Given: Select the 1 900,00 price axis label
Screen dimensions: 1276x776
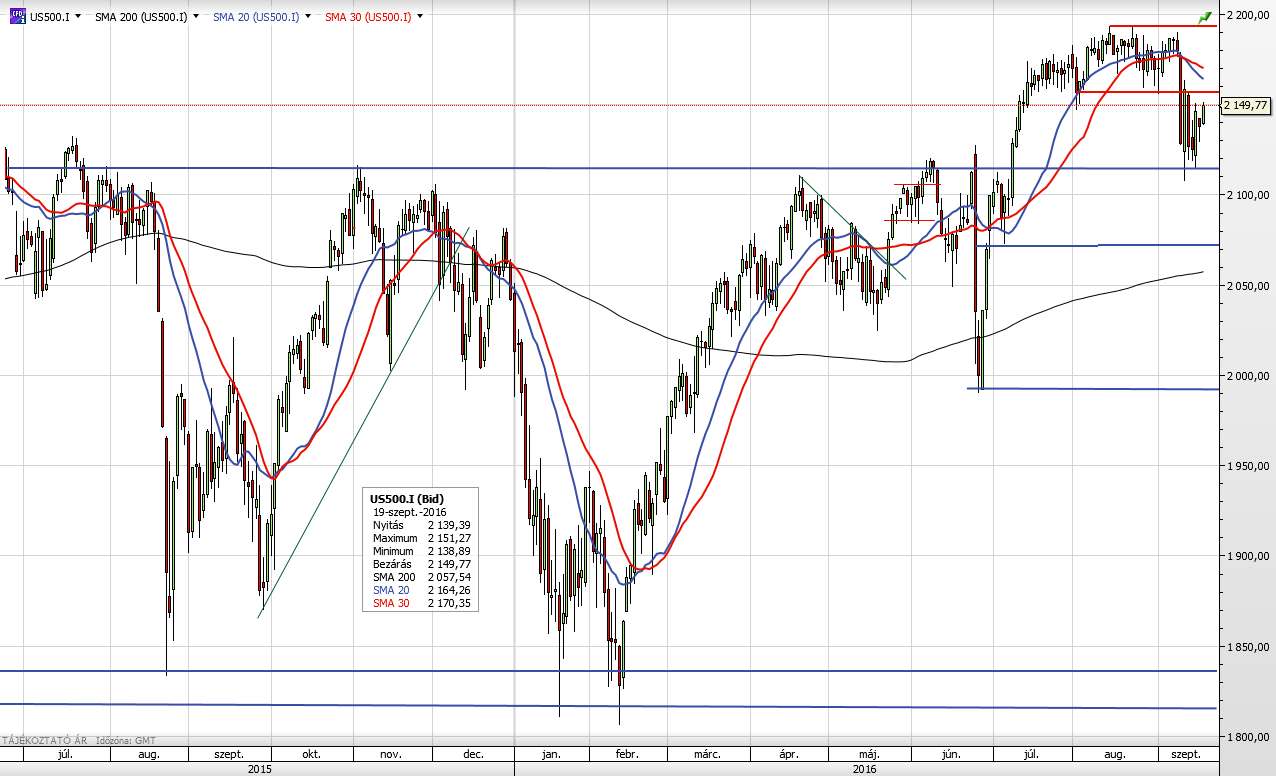Looking at the screenshot, I should pyautogui.click(x=1248, y=556).
